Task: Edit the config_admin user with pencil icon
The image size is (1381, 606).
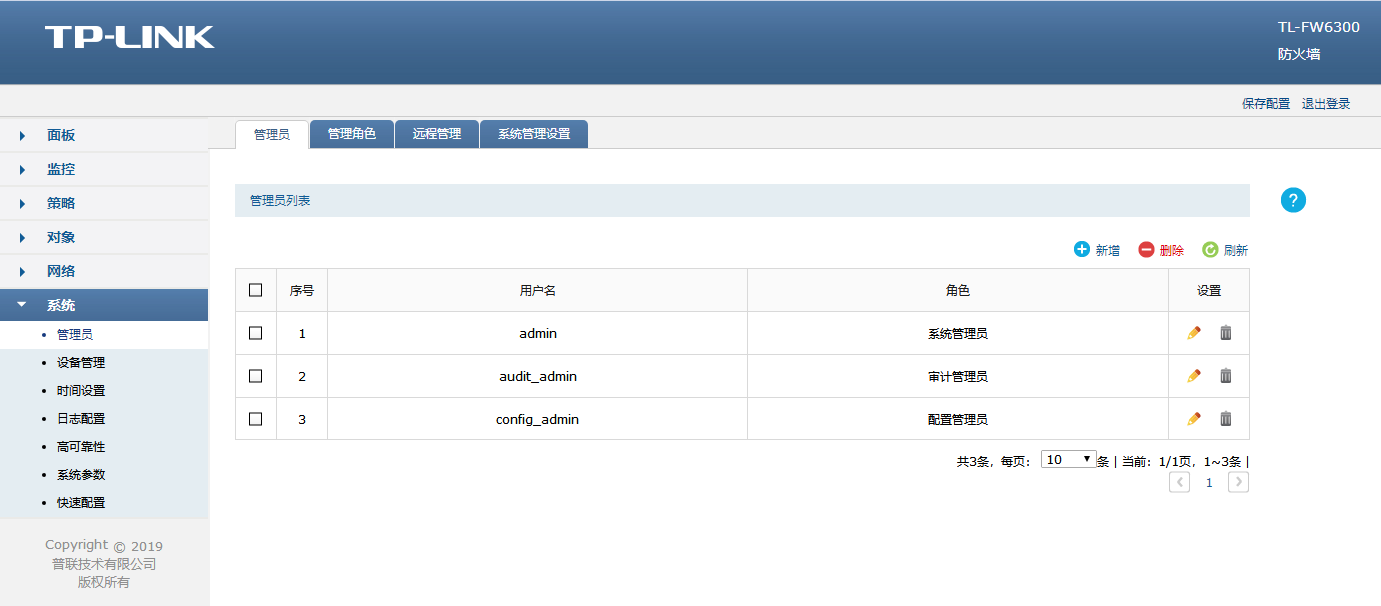Action: point(1193,419)
